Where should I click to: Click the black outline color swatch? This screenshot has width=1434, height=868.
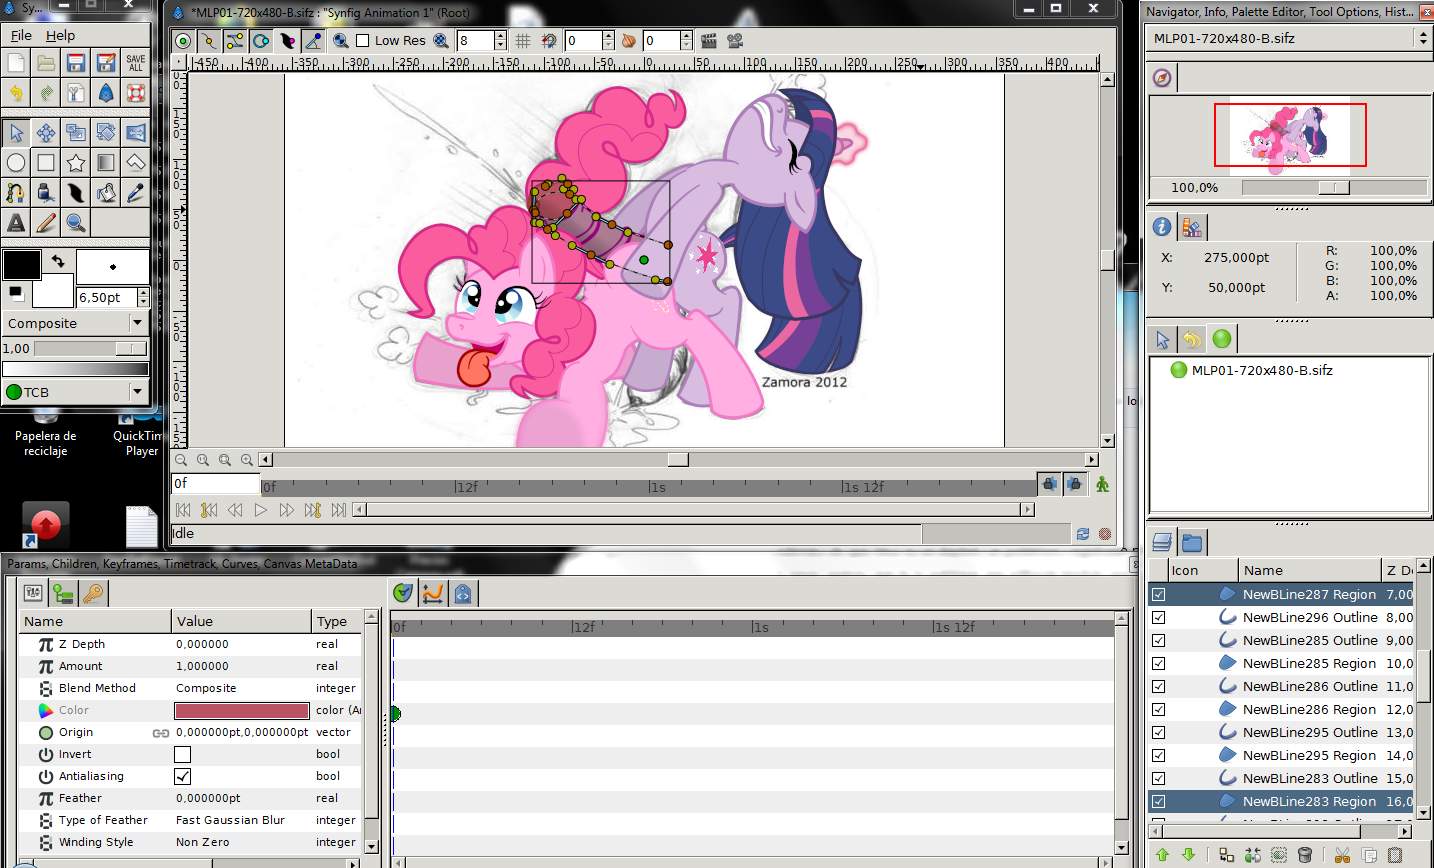22,265
